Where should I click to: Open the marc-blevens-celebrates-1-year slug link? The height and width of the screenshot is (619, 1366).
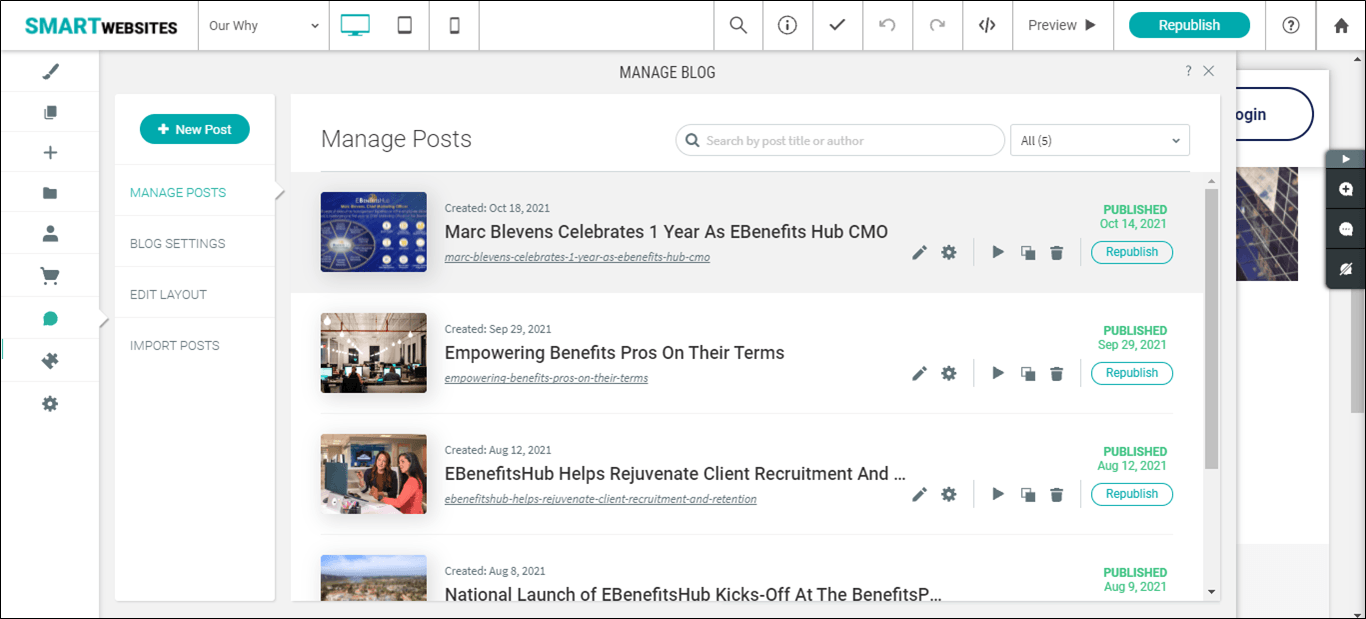point(577,257)
